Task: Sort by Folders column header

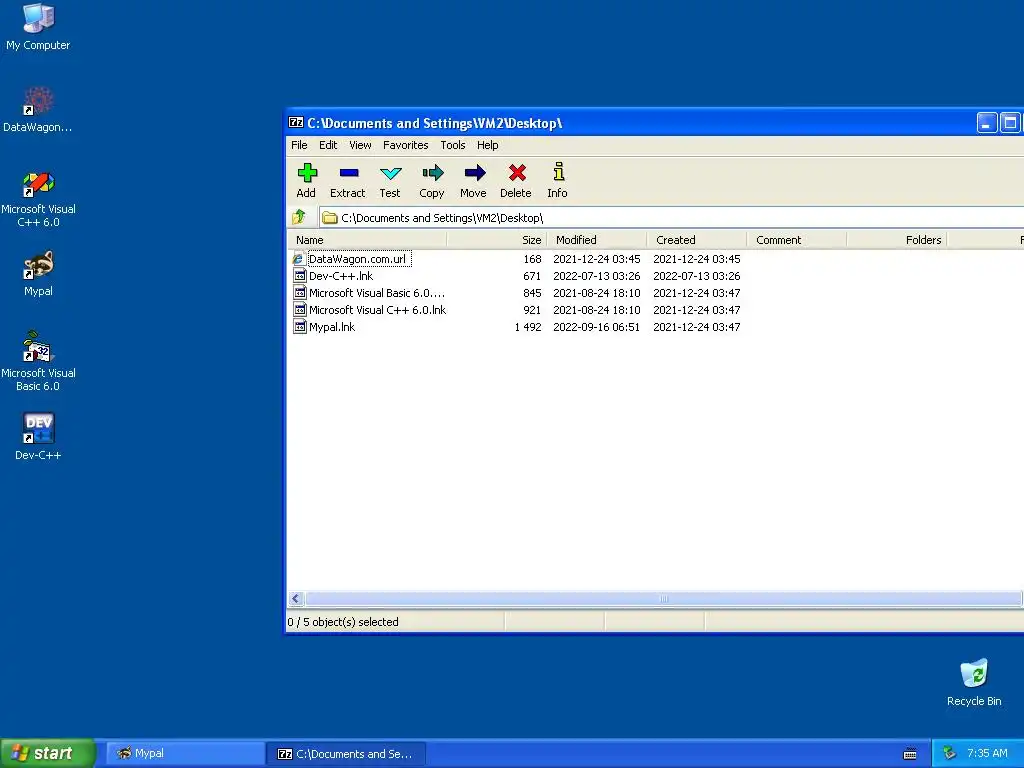Action: click(897, 240)
